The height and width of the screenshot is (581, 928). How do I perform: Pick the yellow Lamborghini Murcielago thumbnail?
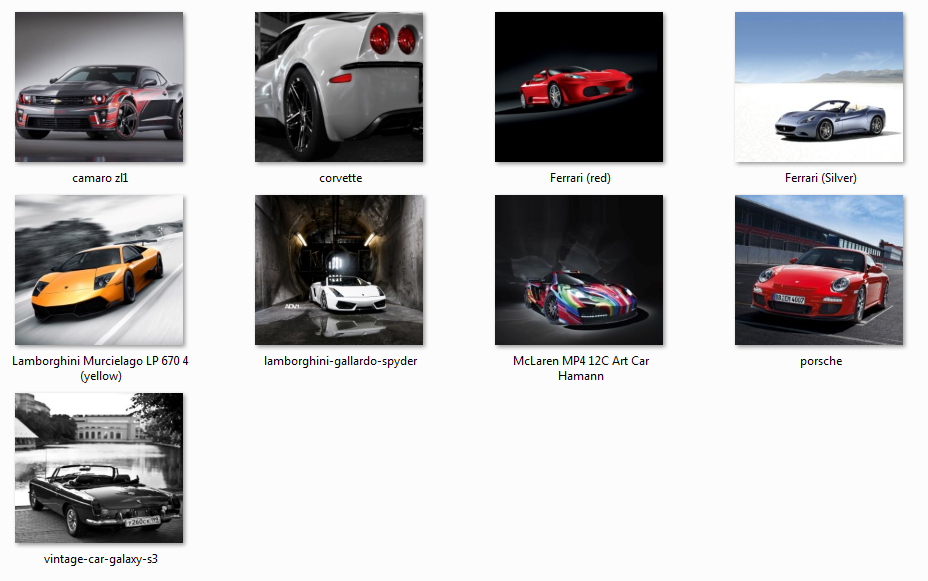(x=99, y=270)
